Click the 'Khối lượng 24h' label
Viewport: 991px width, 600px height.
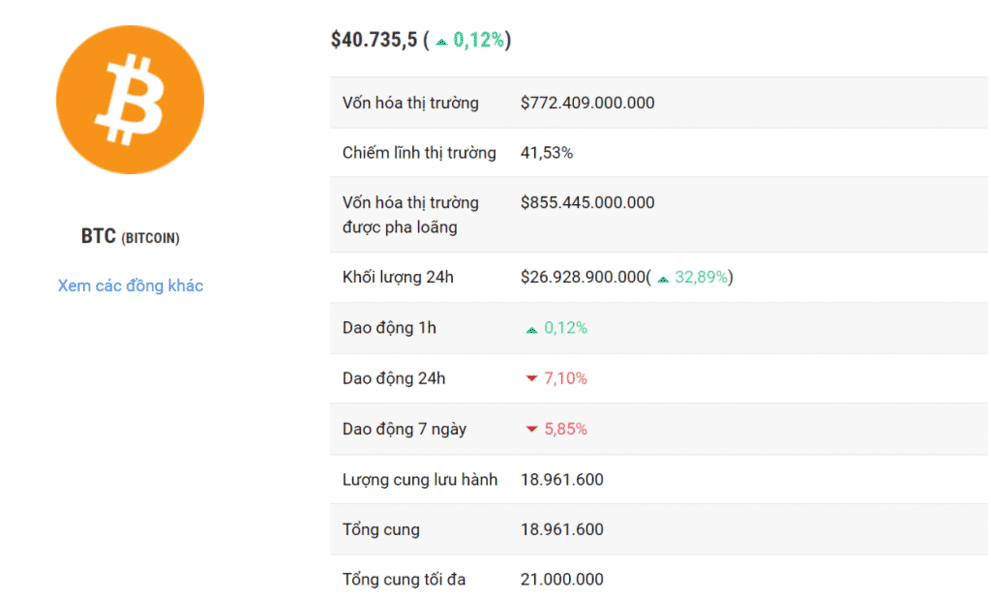click(398, 277)
